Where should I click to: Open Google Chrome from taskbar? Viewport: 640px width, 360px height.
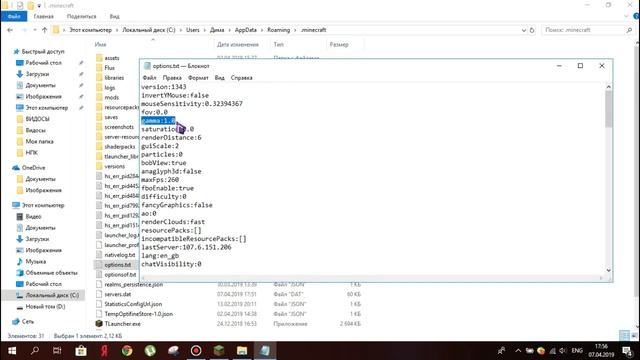point(127,351)
